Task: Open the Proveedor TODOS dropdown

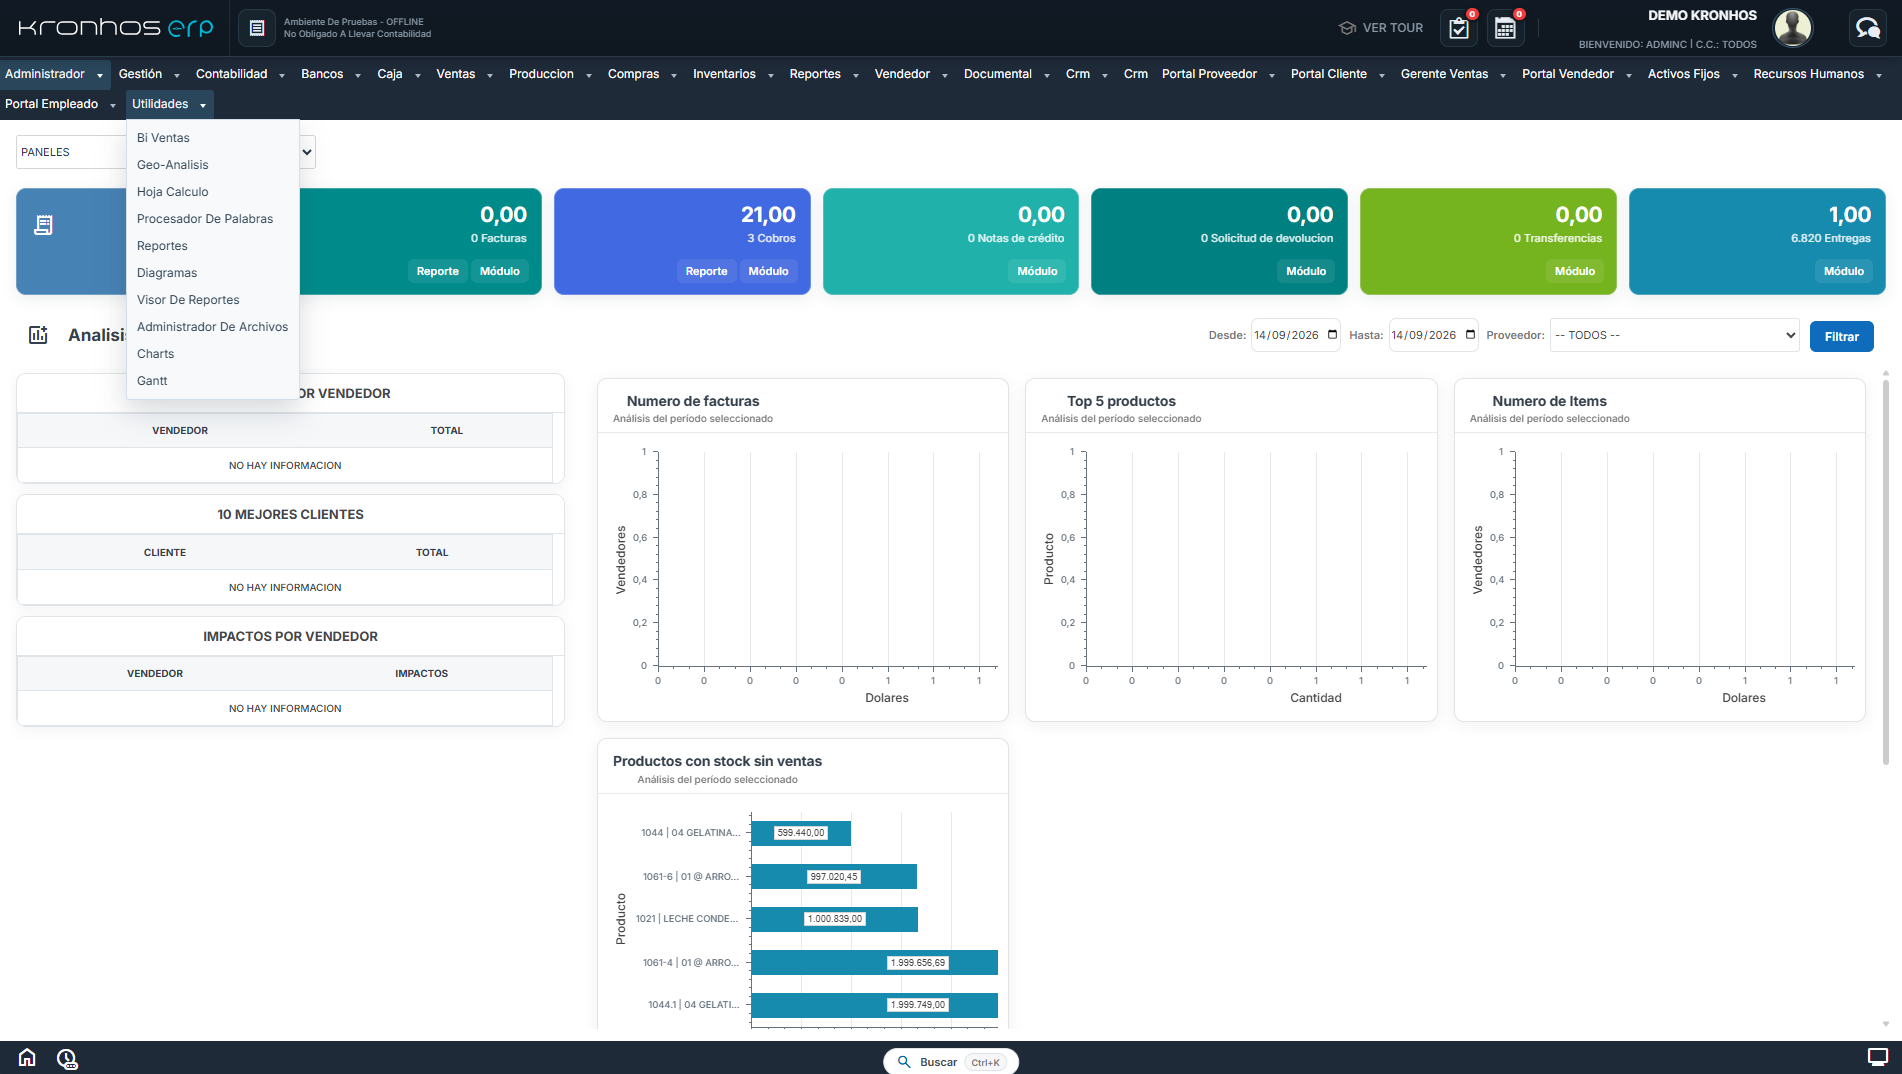Action: (x=1675, y=335)
